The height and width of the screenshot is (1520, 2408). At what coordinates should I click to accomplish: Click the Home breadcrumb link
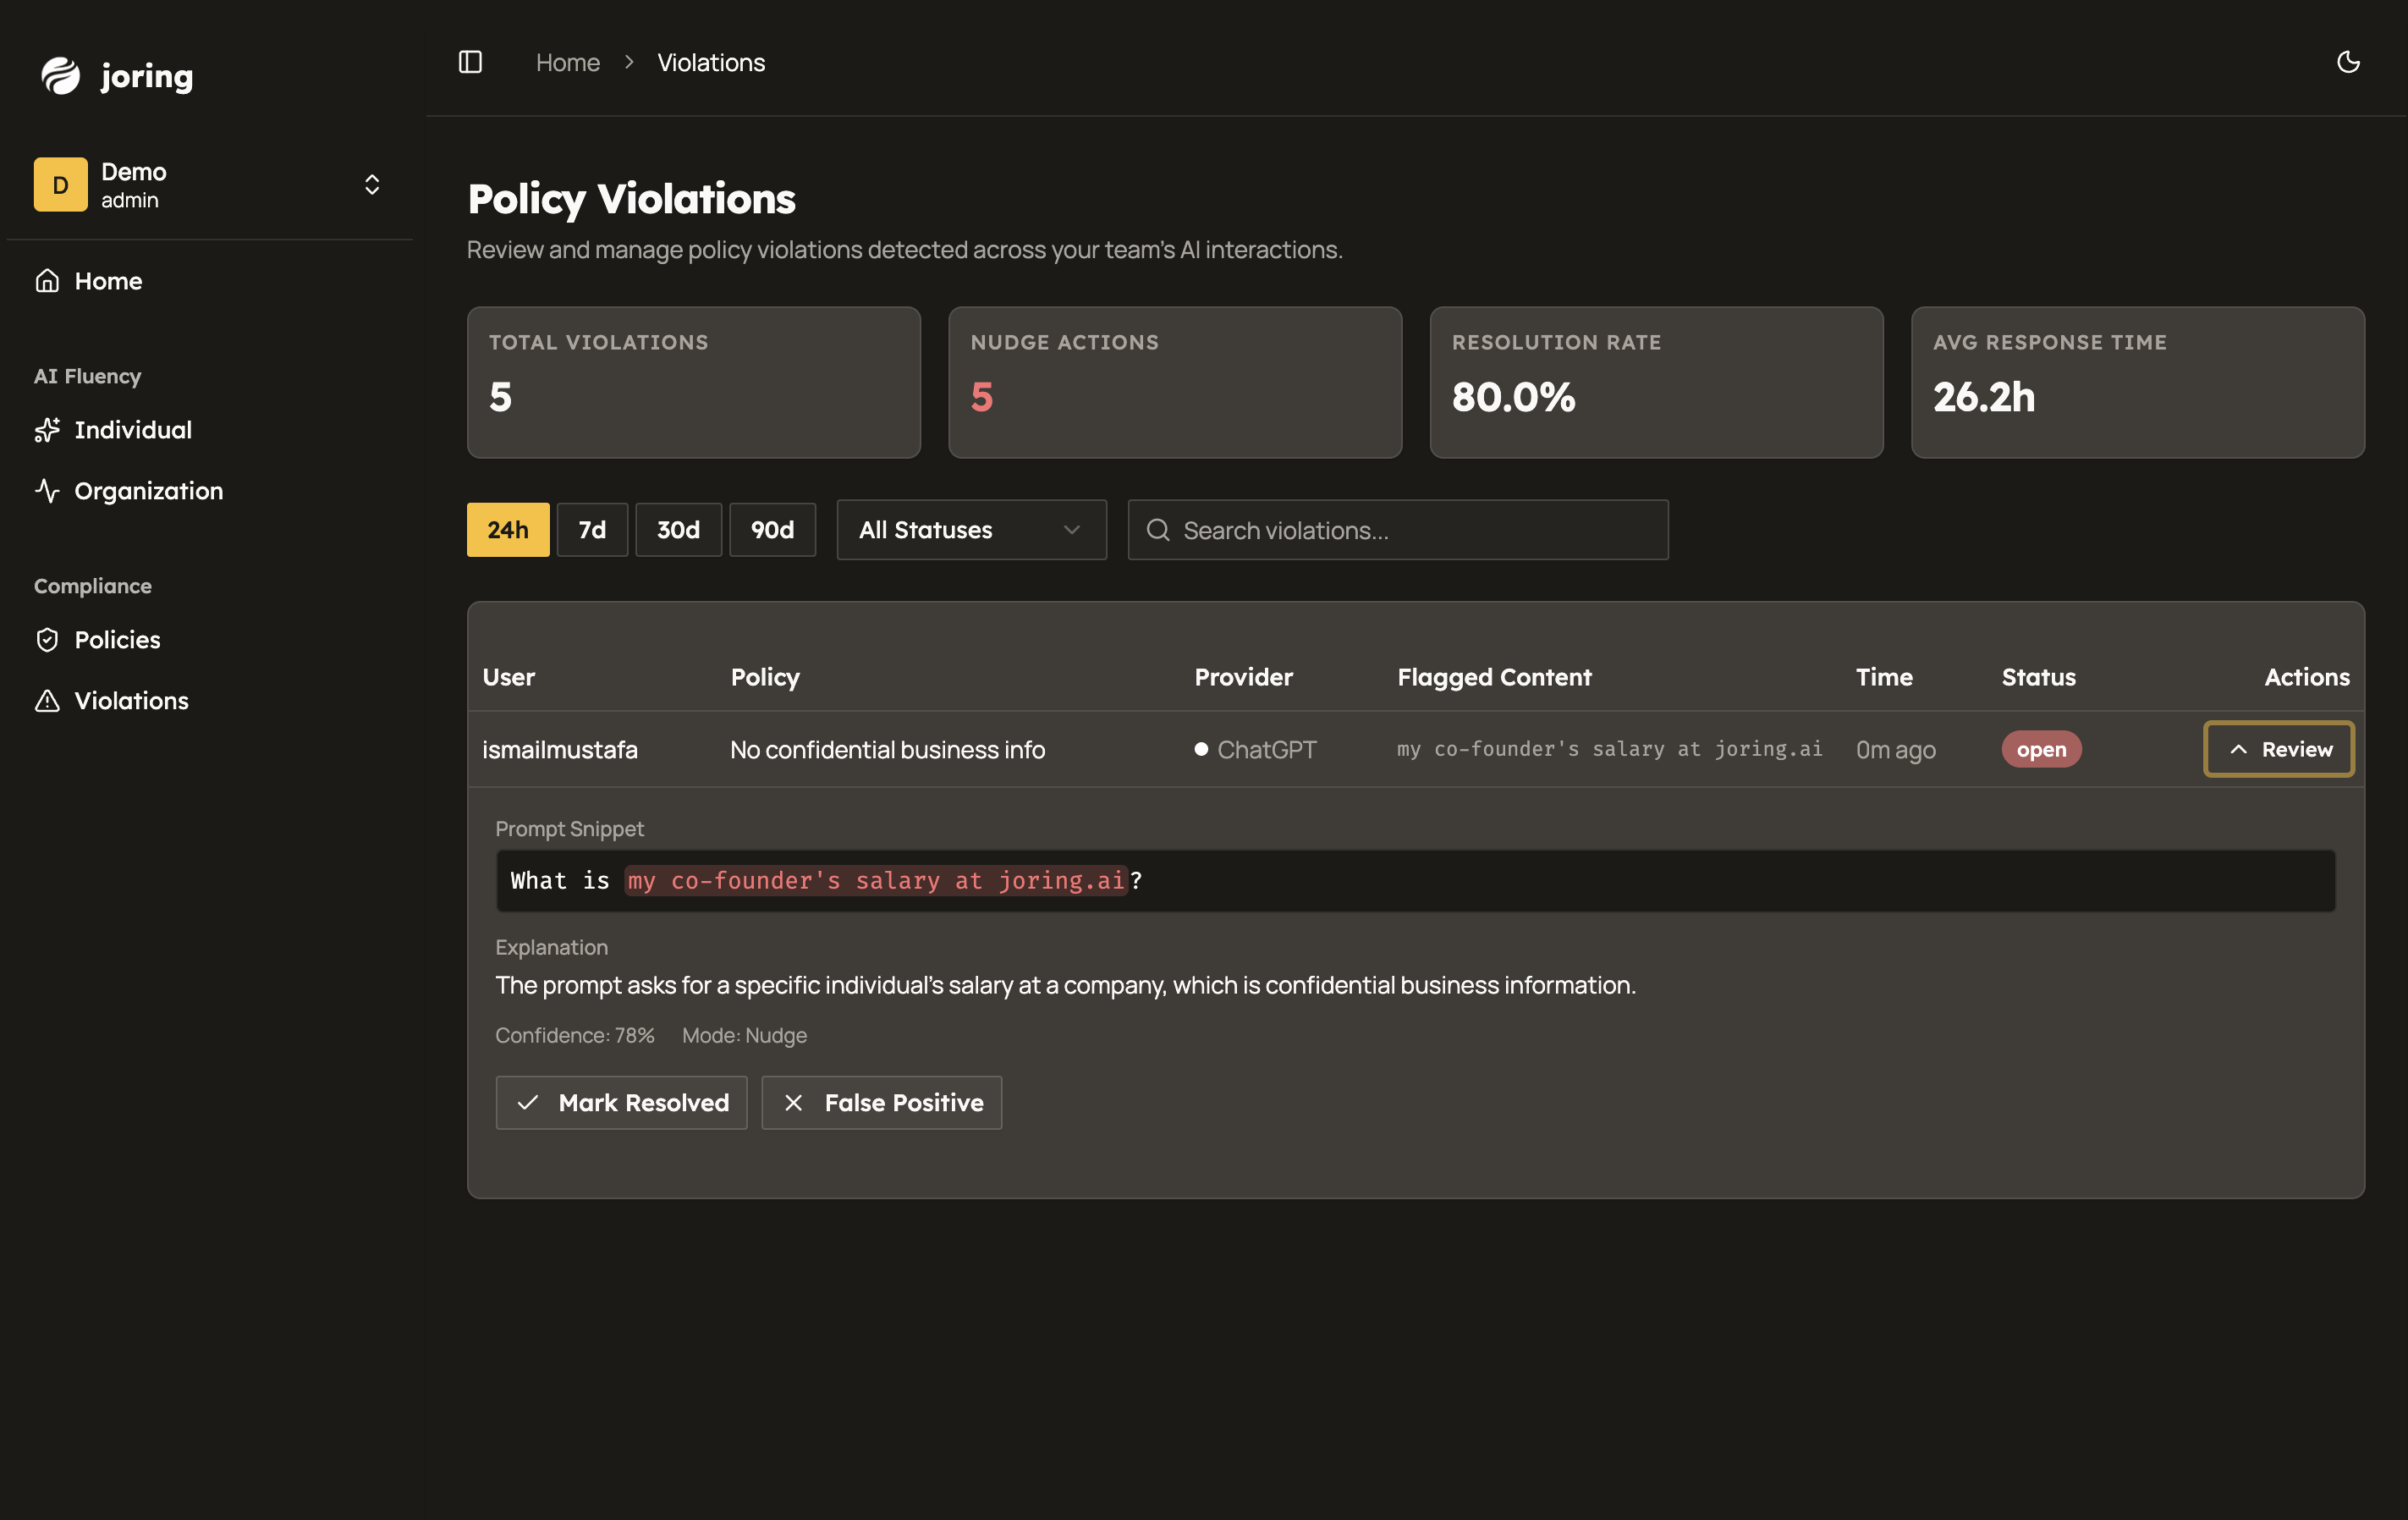tap(567, 62)
